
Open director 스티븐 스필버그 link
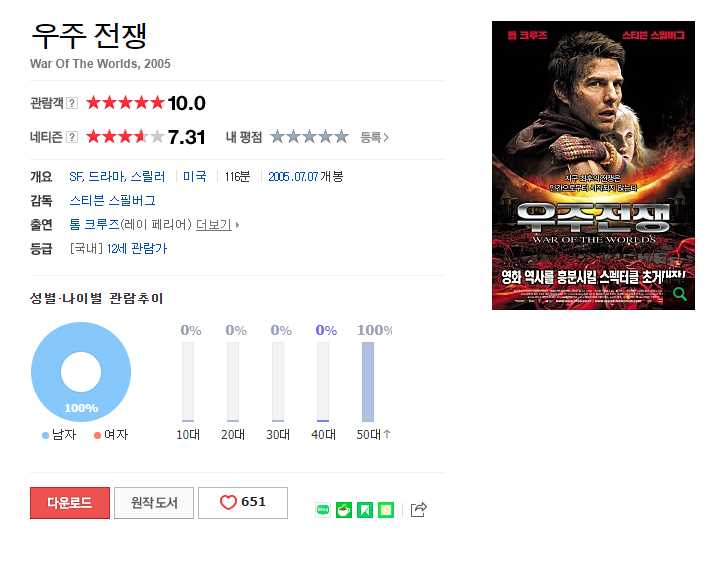(112, 201)
